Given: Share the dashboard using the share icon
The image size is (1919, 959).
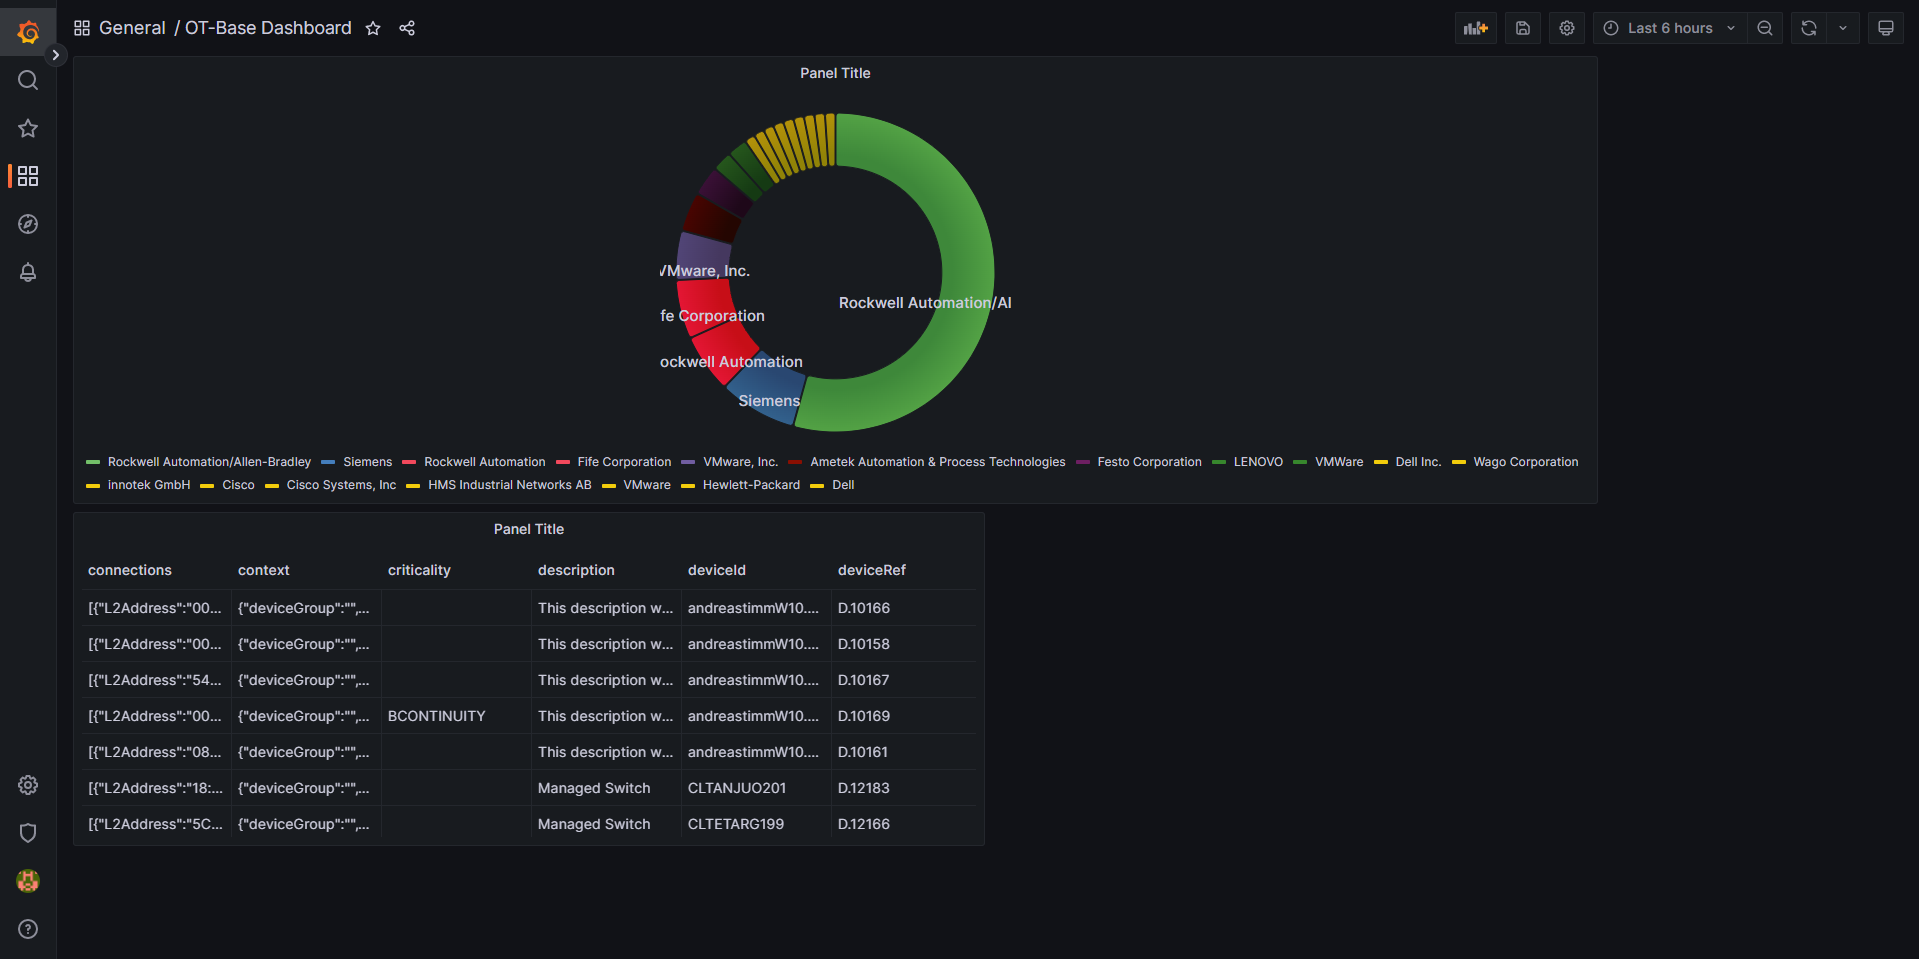Looking at the screenshot, I should pos(407,28).
